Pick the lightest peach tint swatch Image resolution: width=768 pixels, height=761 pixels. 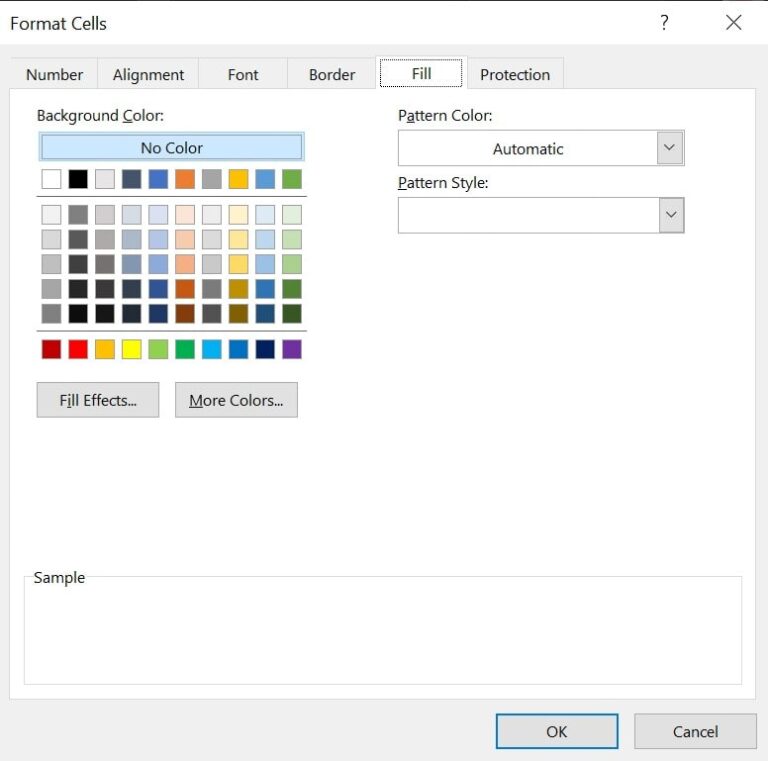tap(185, 214)
